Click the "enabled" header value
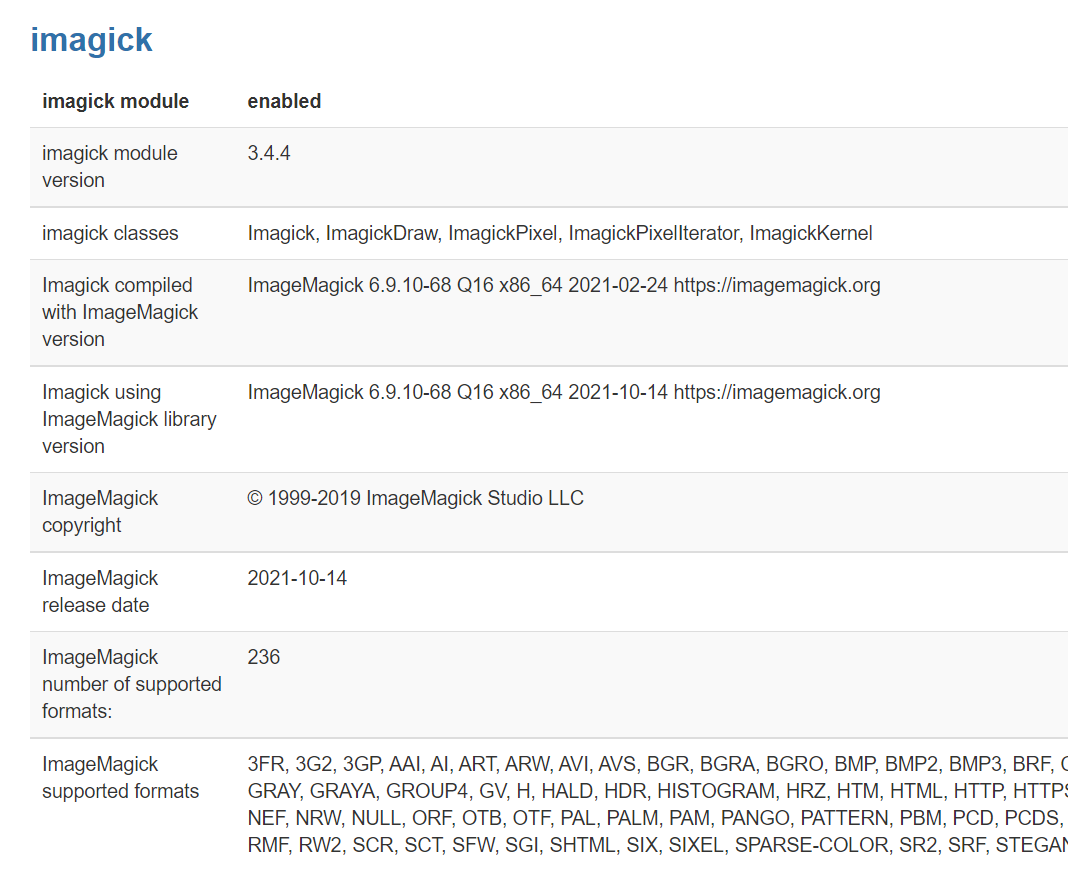 pos(284,101)
